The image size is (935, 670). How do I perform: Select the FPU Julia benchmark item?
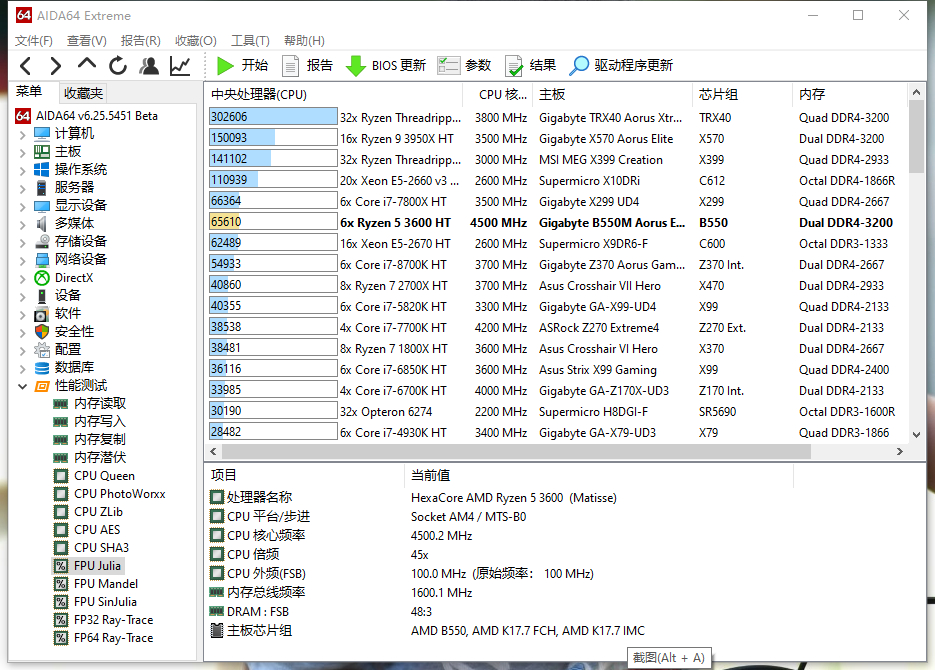(88, 566)
